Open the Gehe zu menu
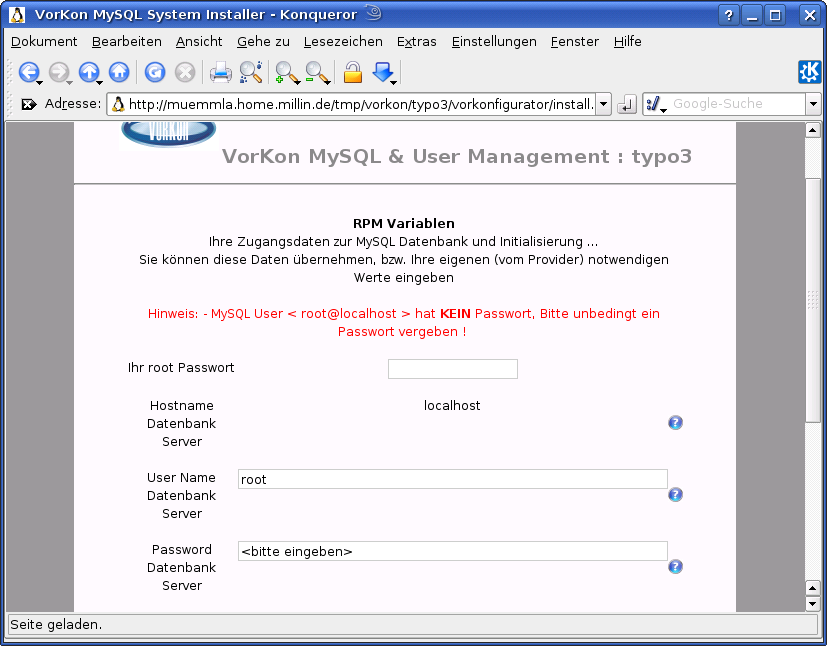The image size is (827, 646). pos(263,42)
